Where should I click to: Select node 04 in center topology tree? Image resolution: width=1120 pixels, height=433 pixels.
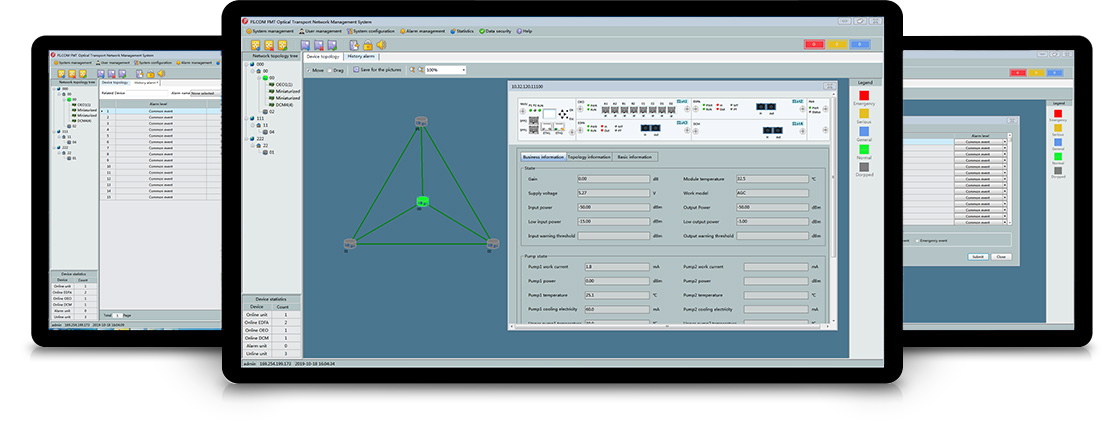(x=271, y=131)
